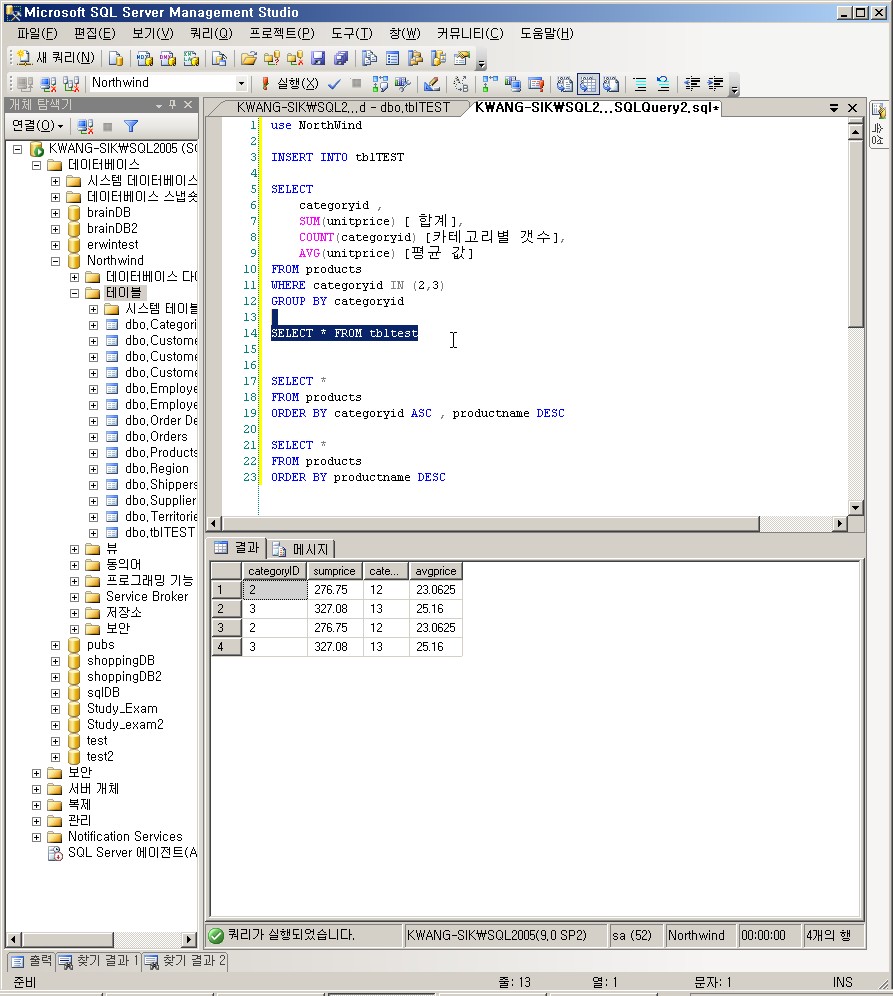Click Object Explorer disconnect icon
Viewport: 893px width, 996px height.
pyautogui.click(x=85, y=126)
